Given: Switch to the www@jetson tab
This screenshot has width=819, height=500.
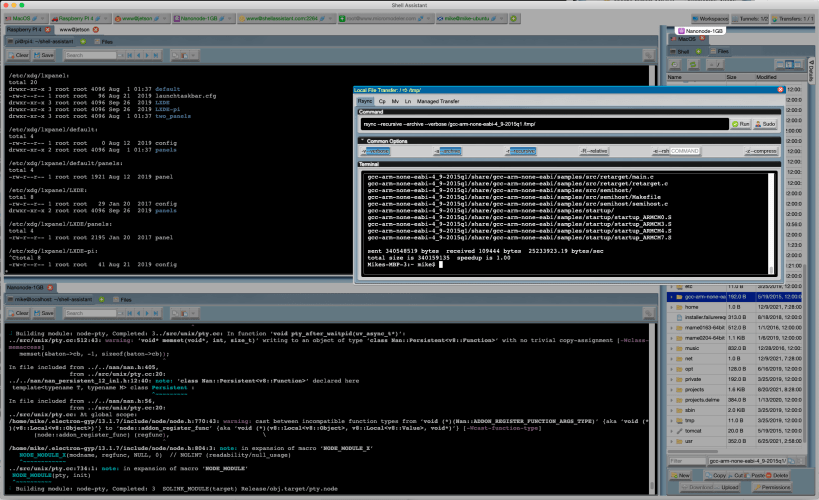Looking at the screenshot, I should 74,30.
